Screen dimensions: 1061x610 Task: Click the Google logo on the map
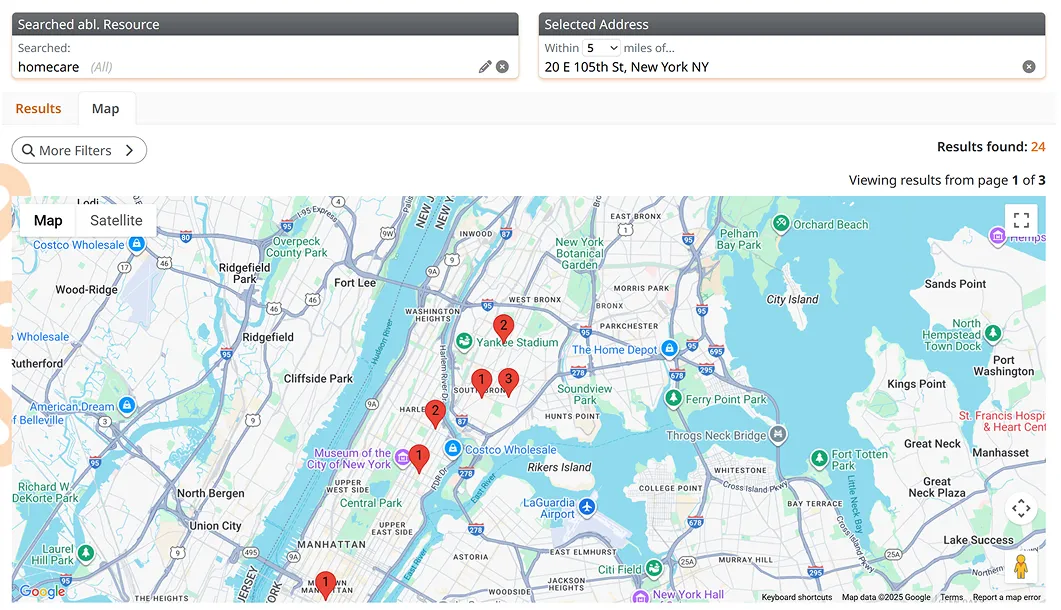42,591
